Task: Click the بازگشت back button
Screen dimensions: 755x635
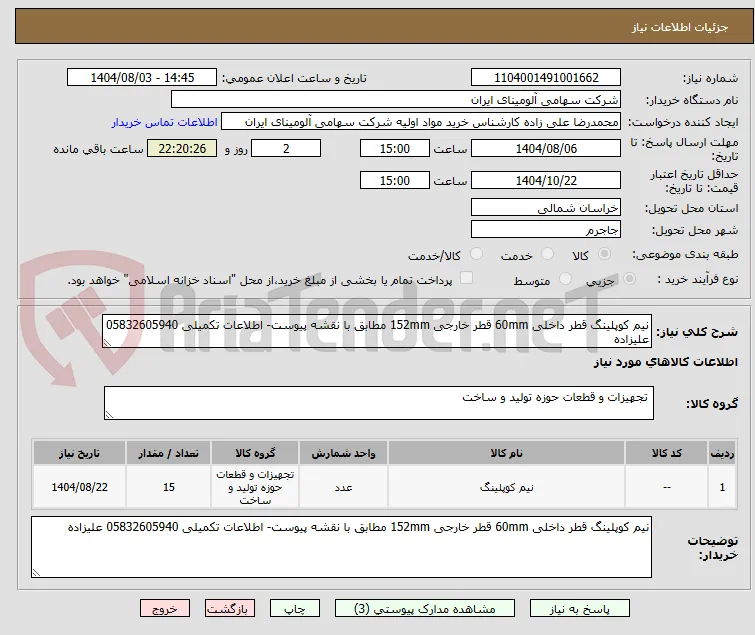Action: (x=230, y=609)
